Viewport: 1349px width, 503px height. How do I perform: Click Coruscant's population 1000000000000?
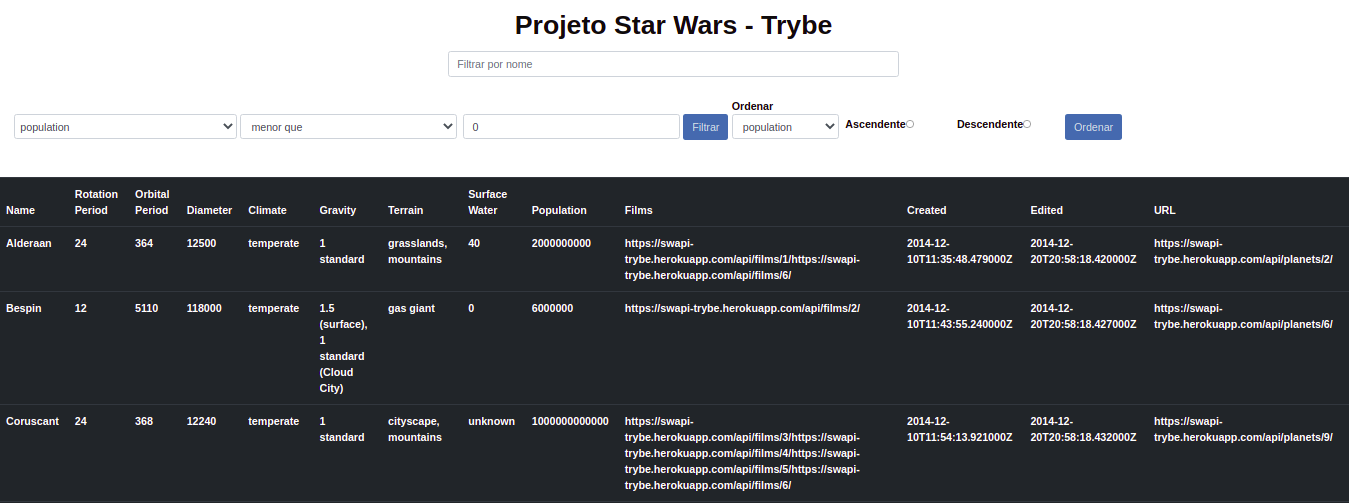(x=570, y=421)
